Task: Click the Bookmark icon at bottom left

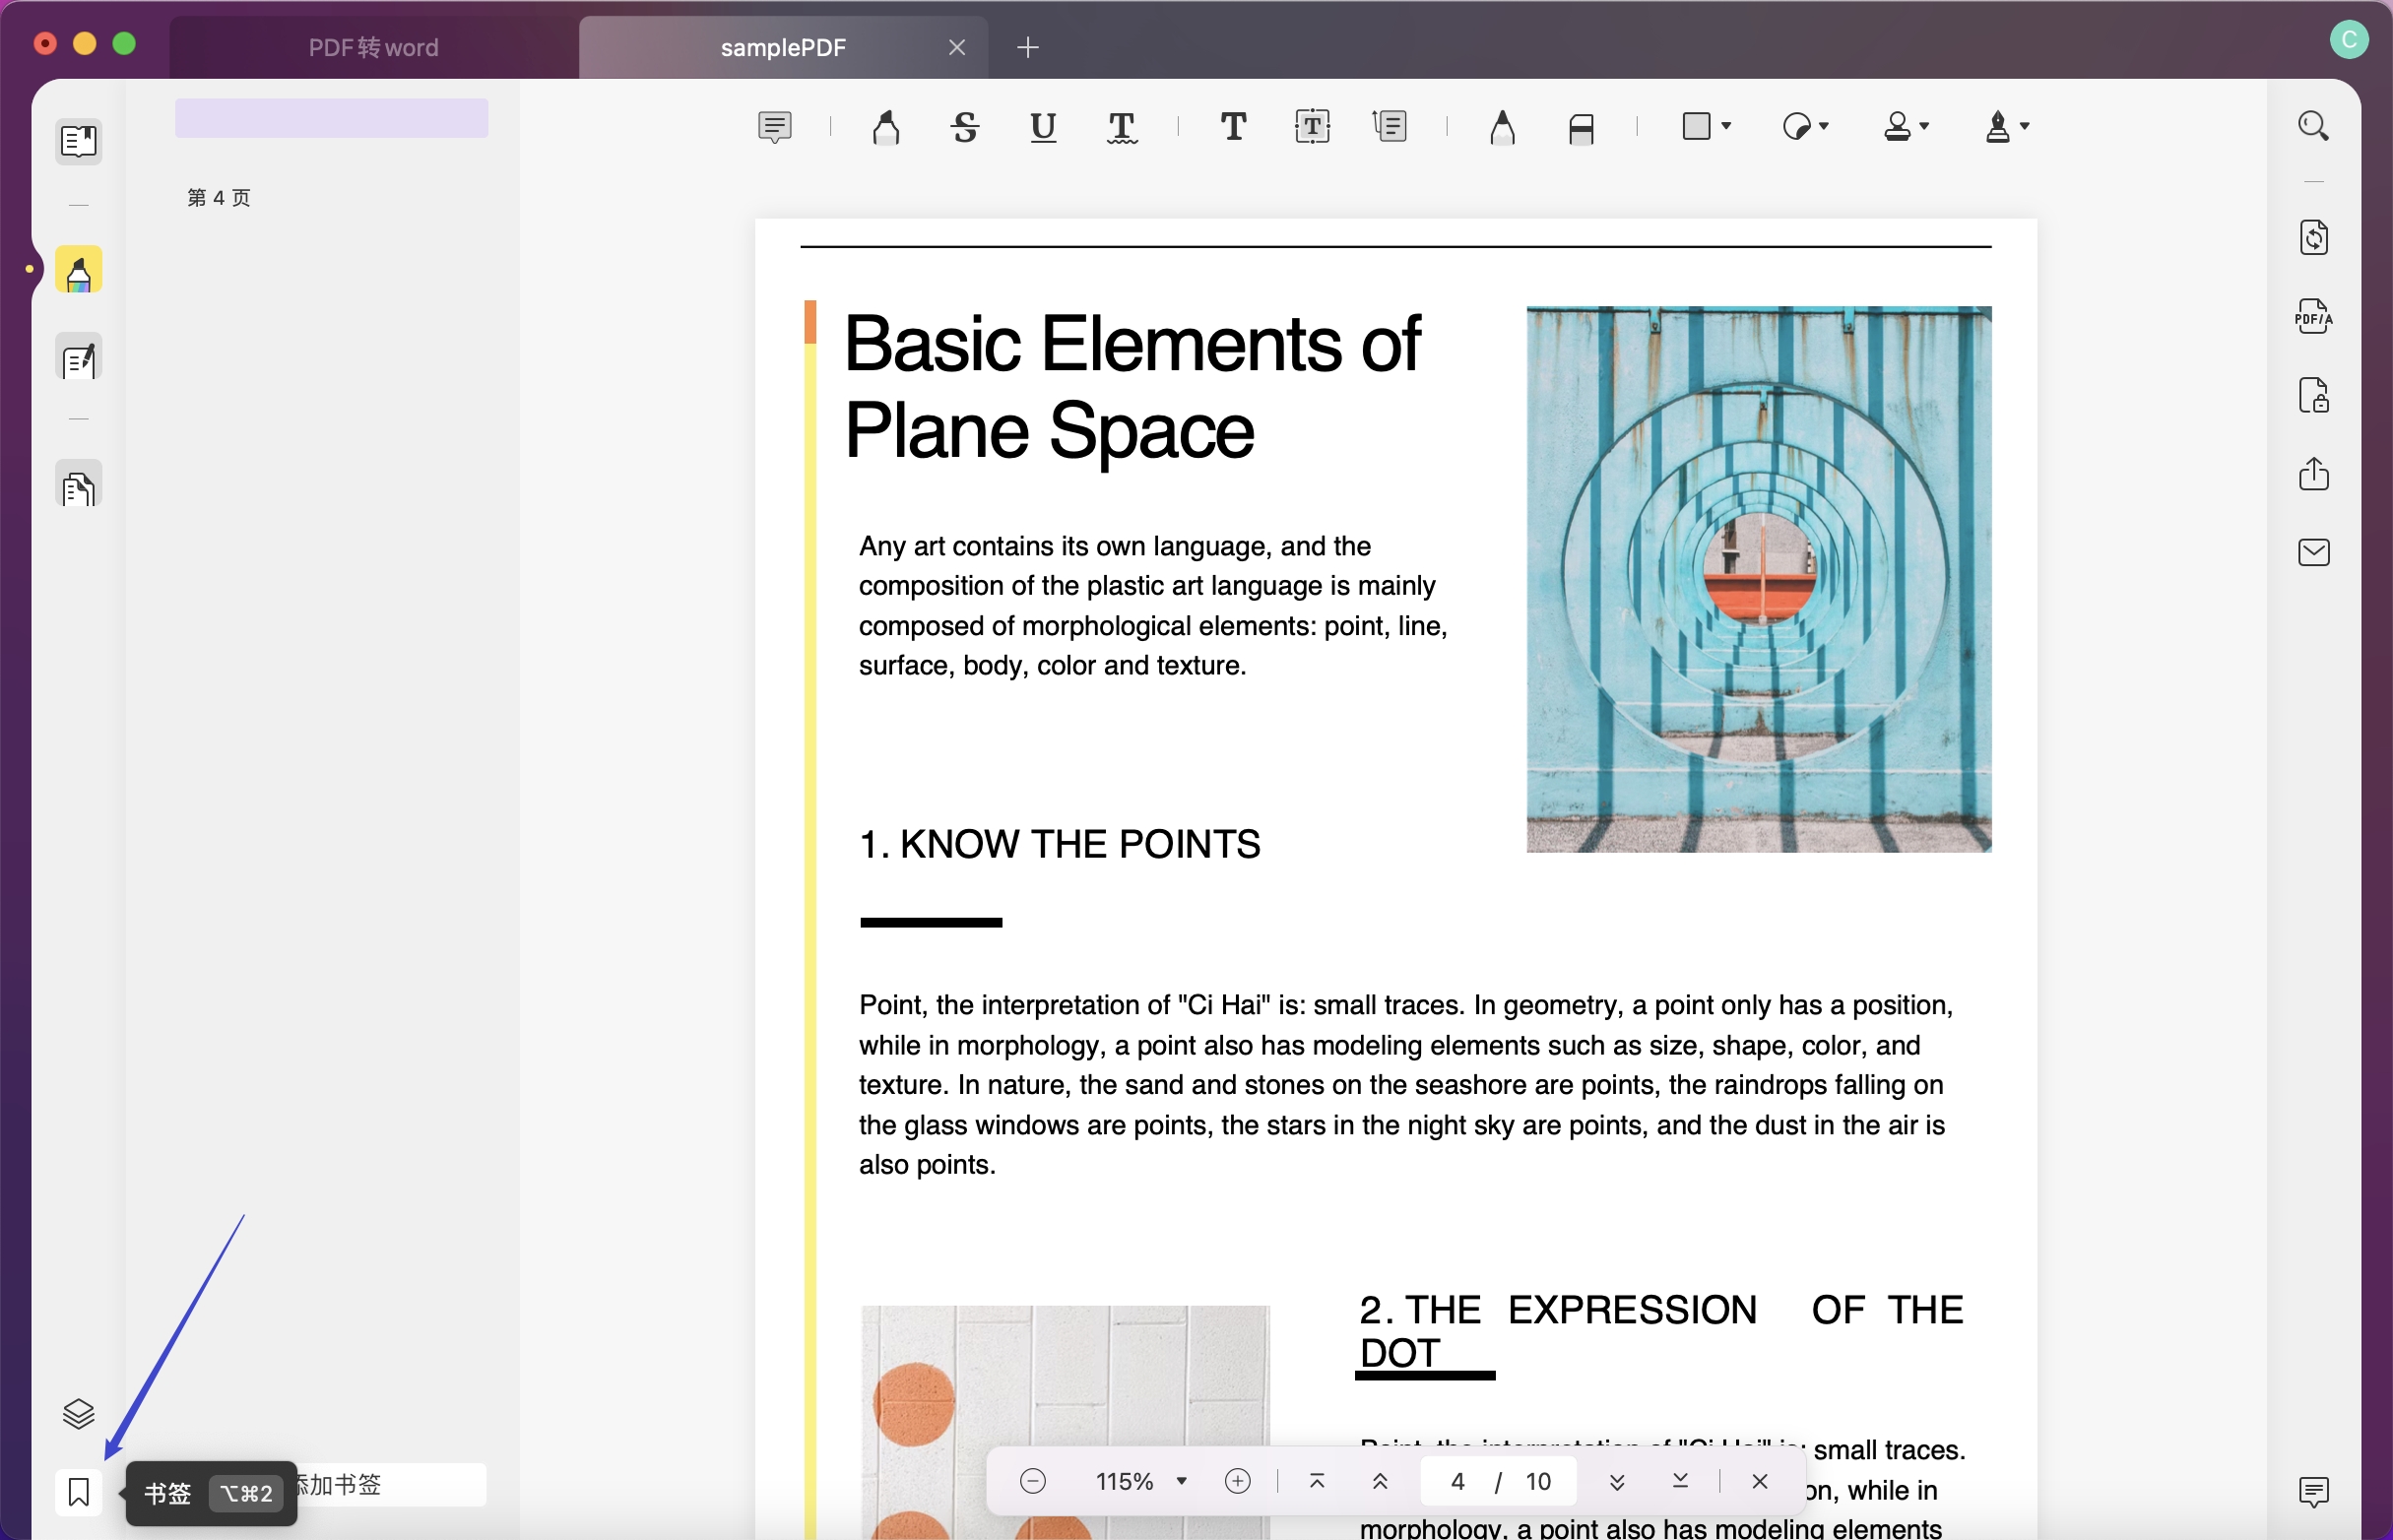Action: click(78, 1493)
